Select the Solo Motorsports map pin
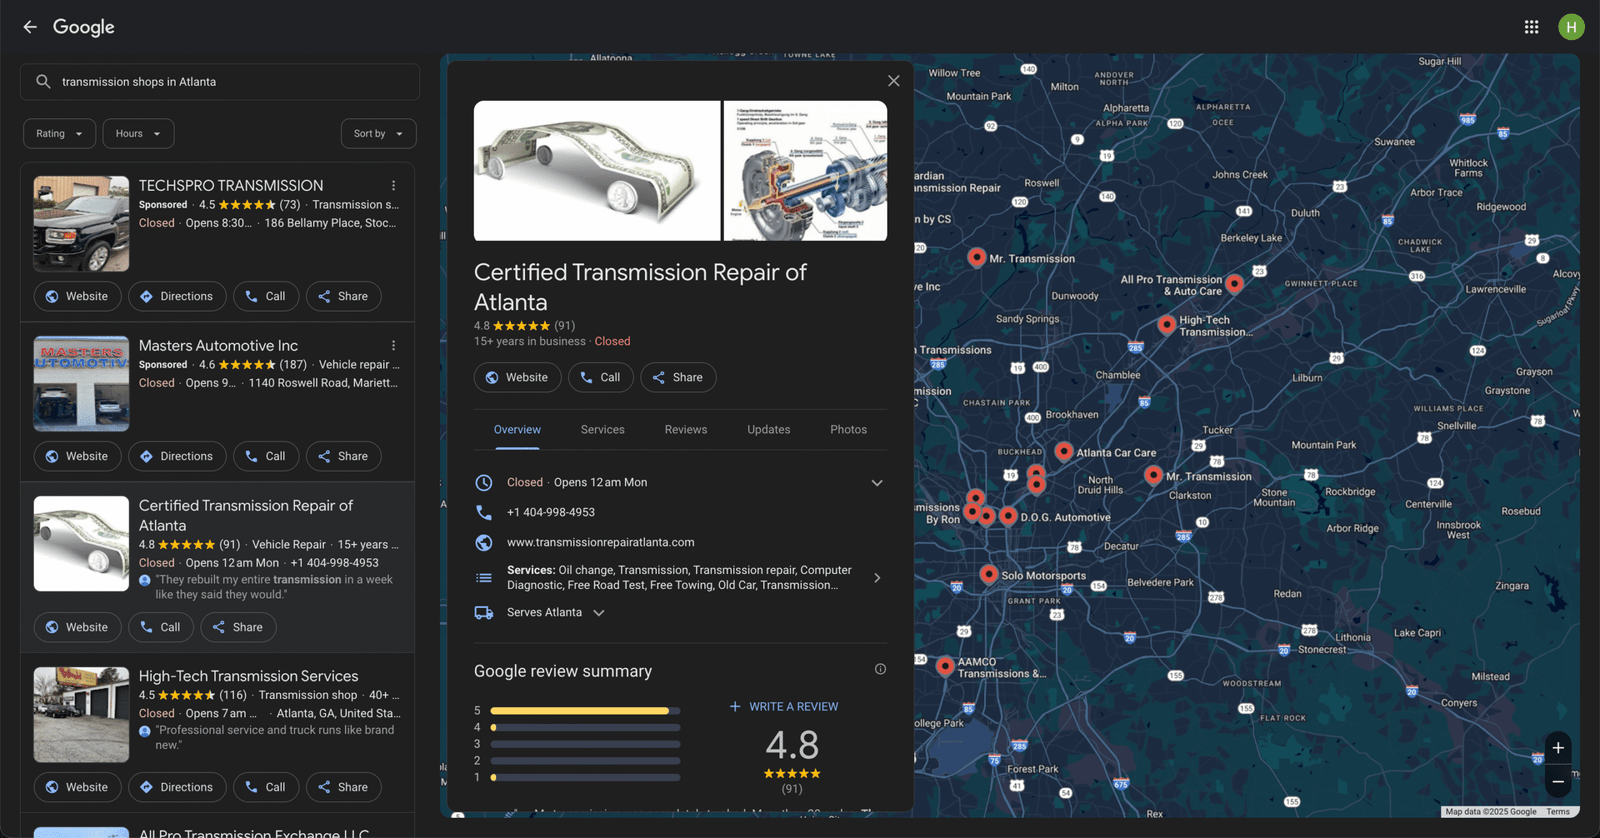Image resolution: width=1600 pixels, height=838 pixels. pos(988,574)
